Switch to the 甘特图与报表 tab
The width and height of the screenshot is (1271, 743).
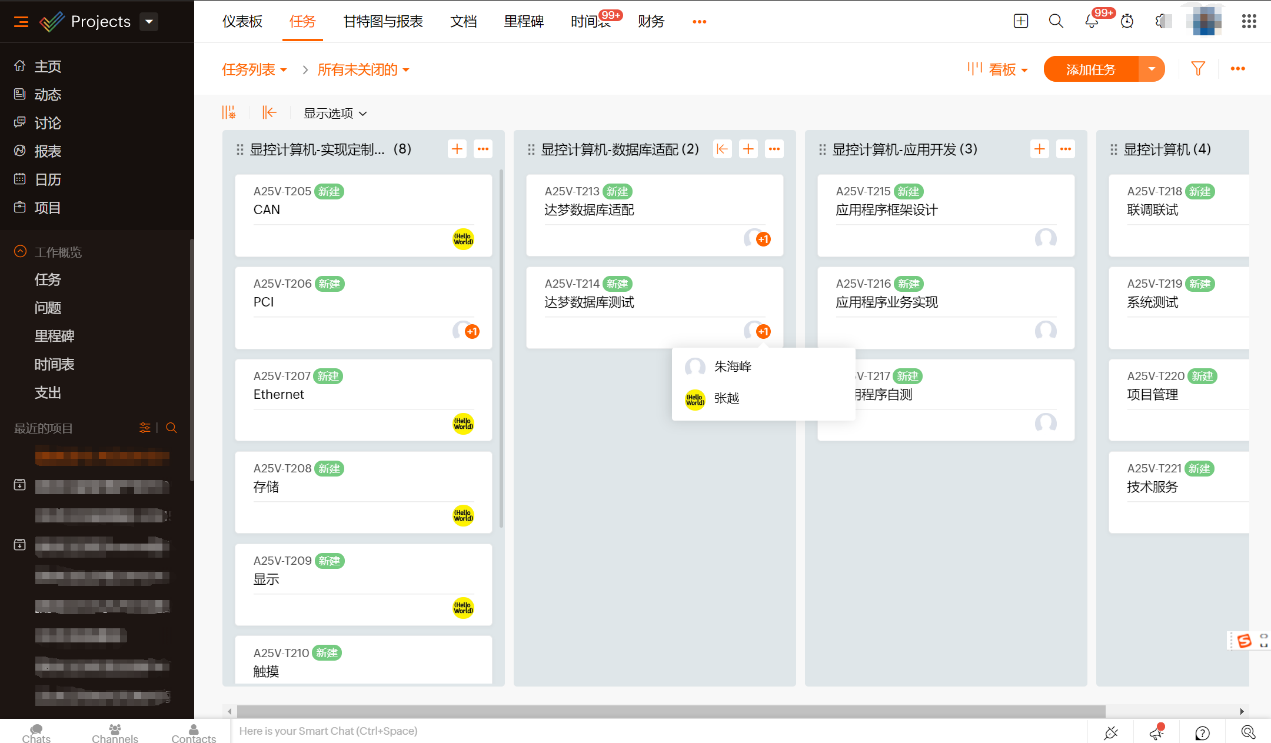(383, 21)
